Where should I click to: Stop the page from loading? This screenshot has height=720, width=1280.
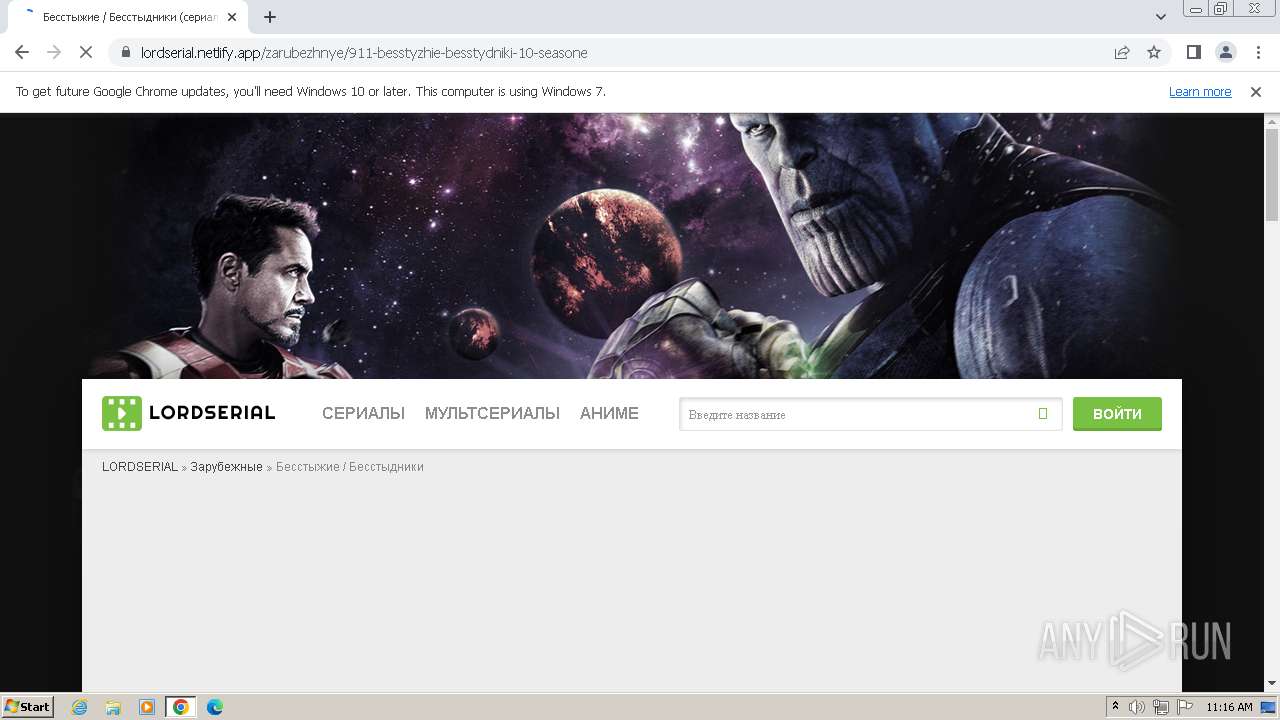86,52
